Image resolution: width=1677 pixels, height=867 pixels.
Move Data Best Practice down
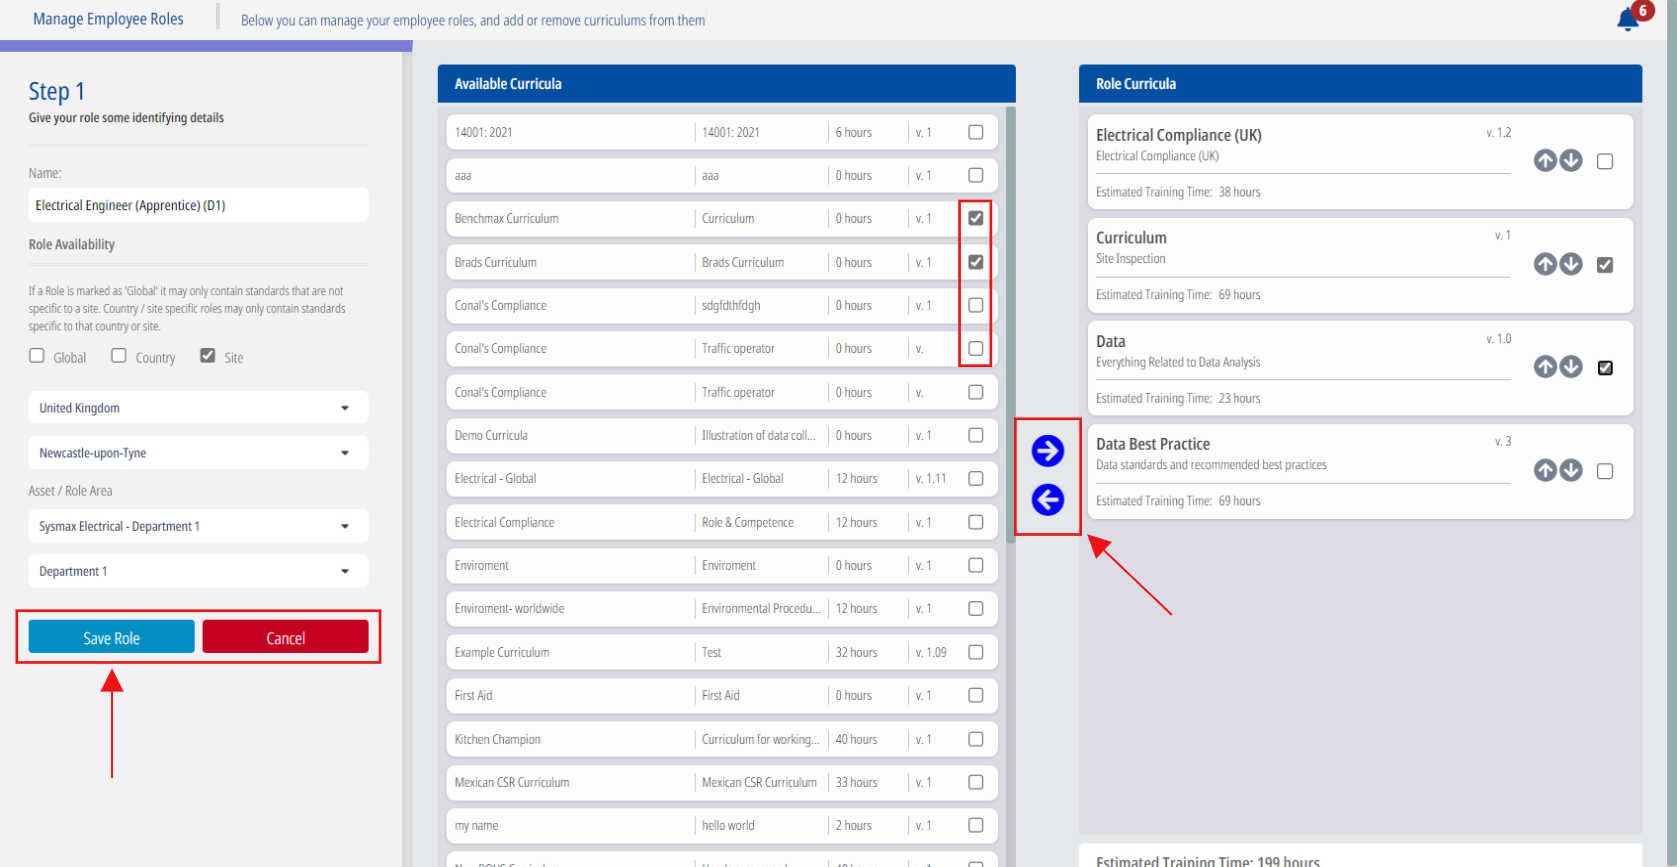(1571, 470)
